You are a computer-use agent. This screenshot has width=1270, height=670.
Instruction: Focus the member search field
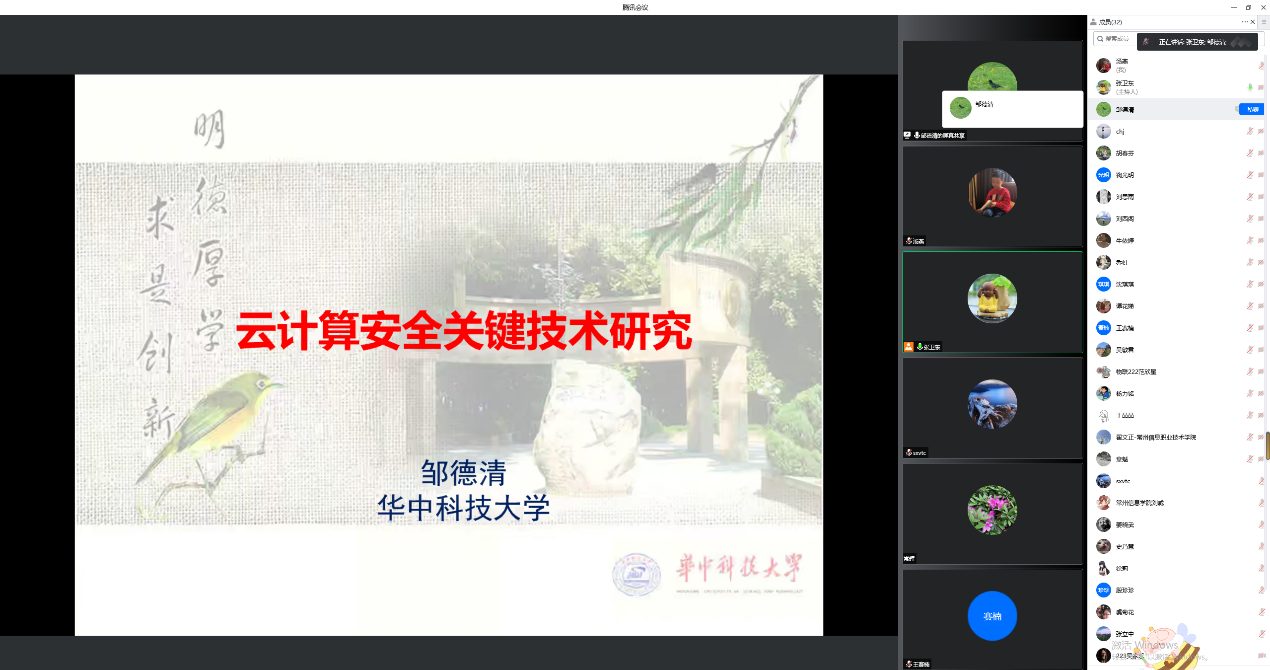point(1116,39)
